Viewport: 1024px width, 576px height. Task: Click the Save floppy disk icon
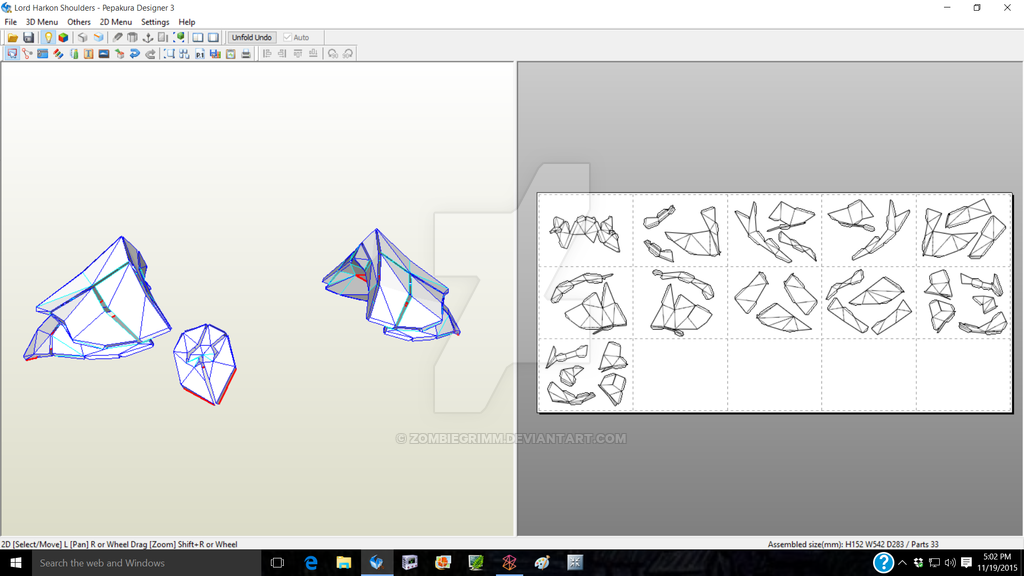coord(28,37)
